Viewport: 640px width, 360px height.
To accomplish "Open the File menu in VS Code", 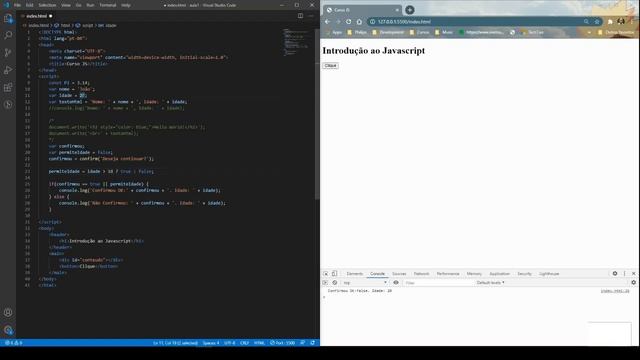I will click(x=17, y=5).
